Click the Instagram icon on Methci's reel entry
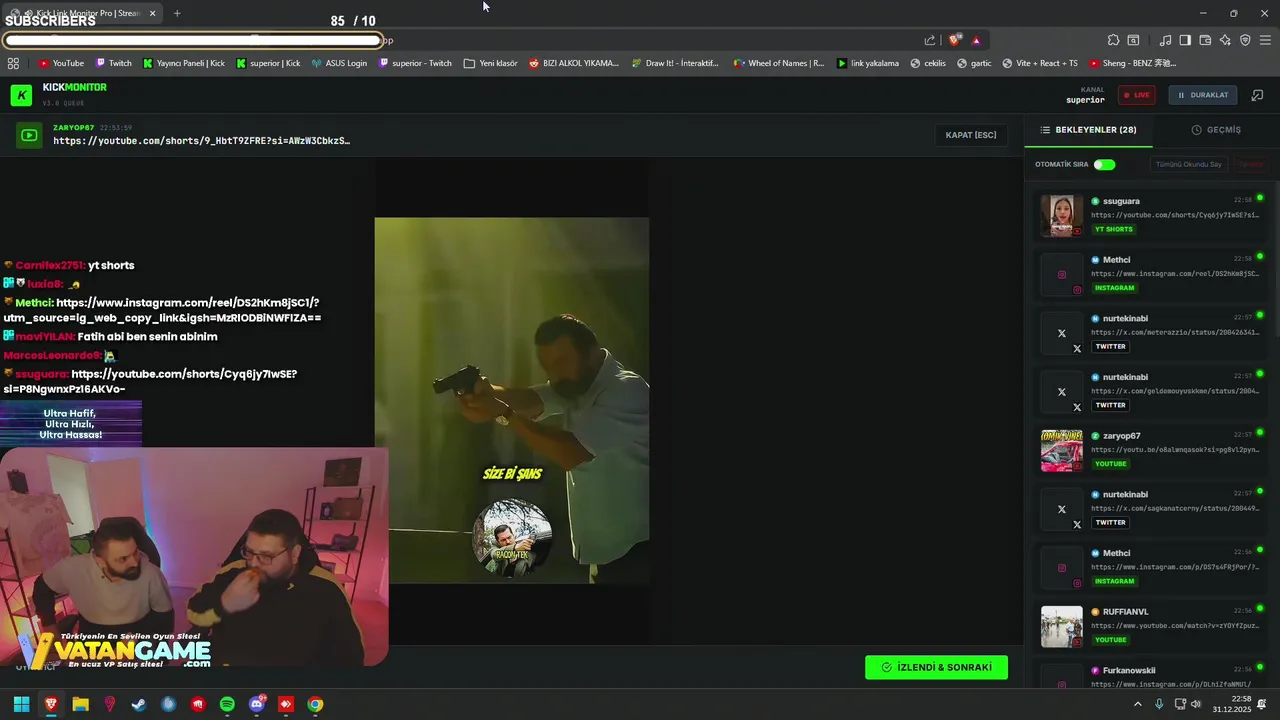This screenshot has width=1280, height=720. (x=1062, y=274)
